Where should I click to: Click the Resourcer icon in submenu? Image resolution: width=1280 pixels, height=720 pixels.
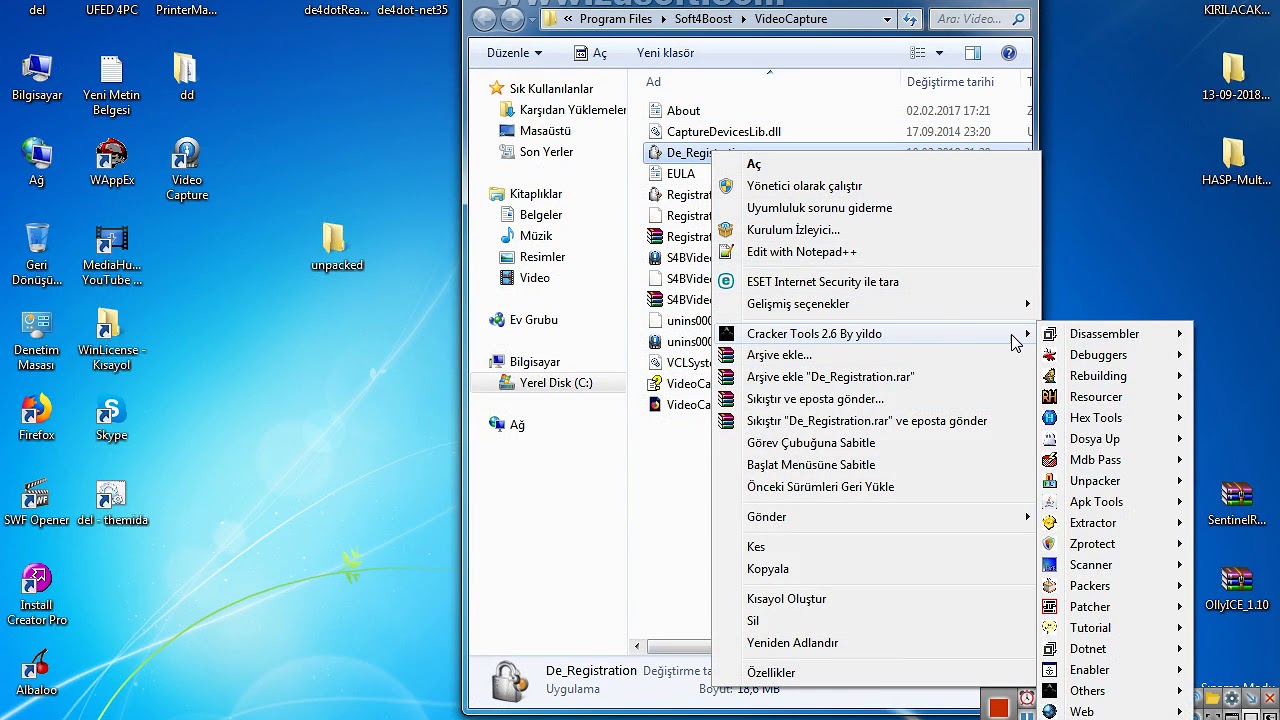pos(1049,397)
